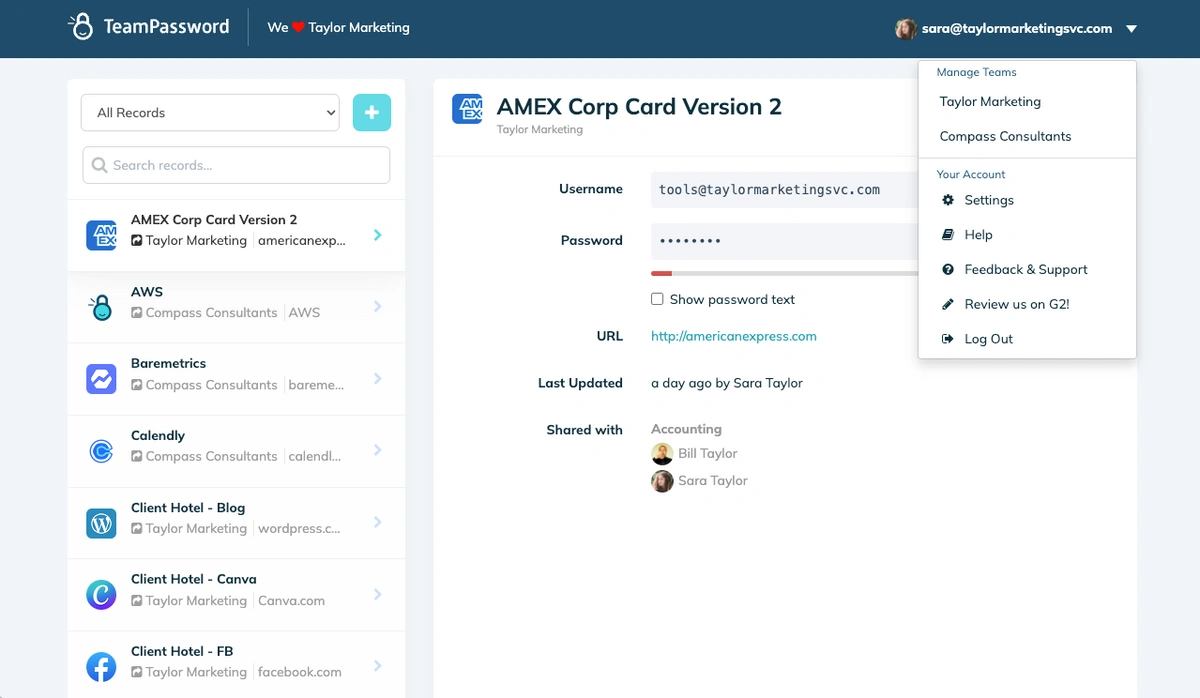
Task: Click the Review pencil icon
Action: click(948, 304)
